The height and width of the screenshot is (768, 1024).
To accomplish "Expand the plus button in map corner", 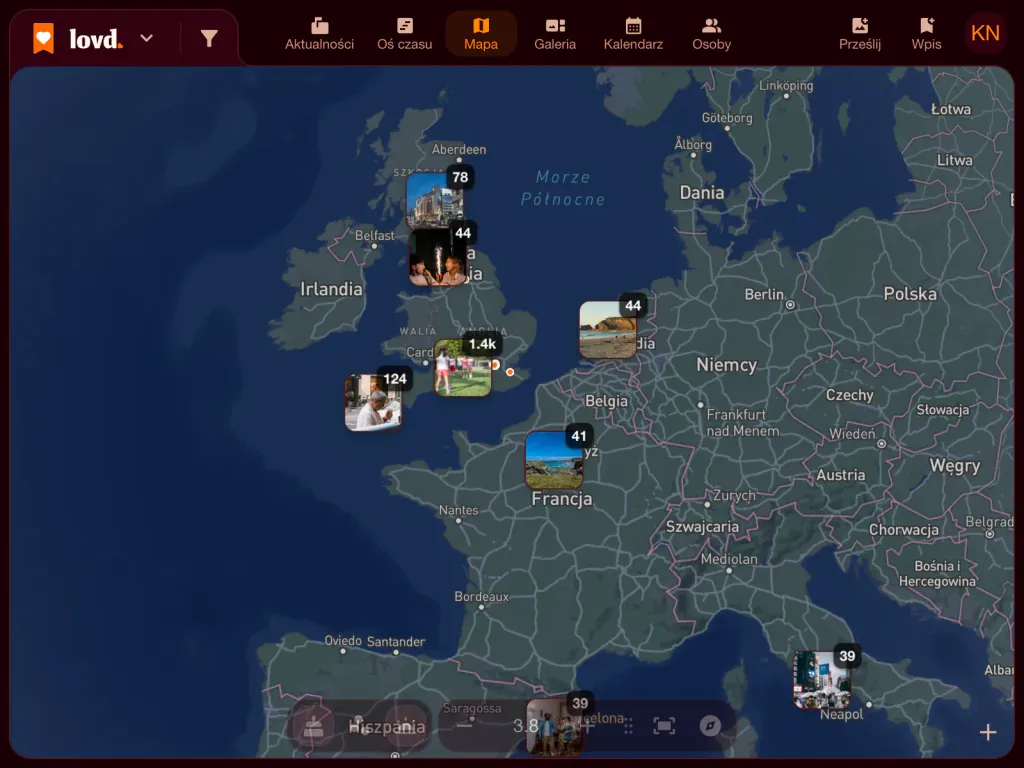I will coord(987,732).
